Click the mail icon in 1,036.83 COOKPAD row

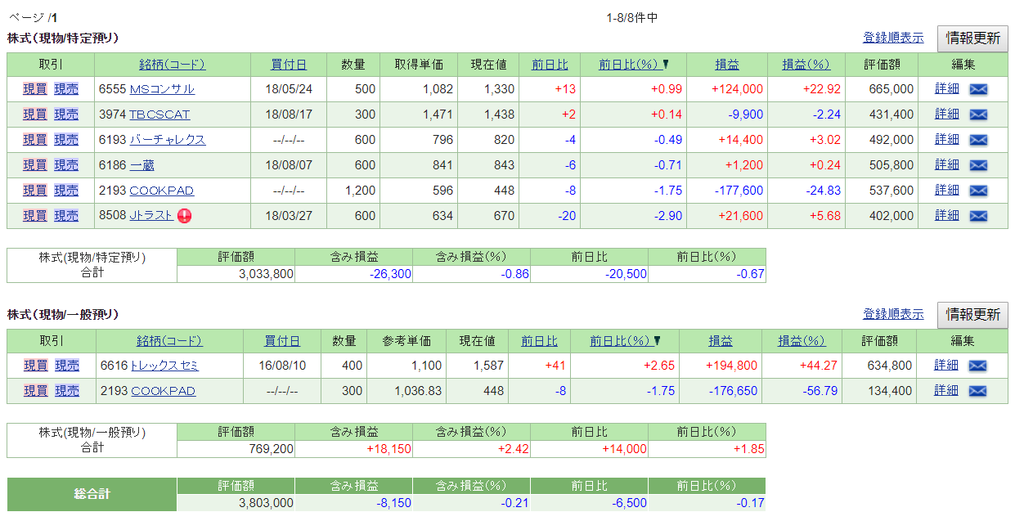977,392
